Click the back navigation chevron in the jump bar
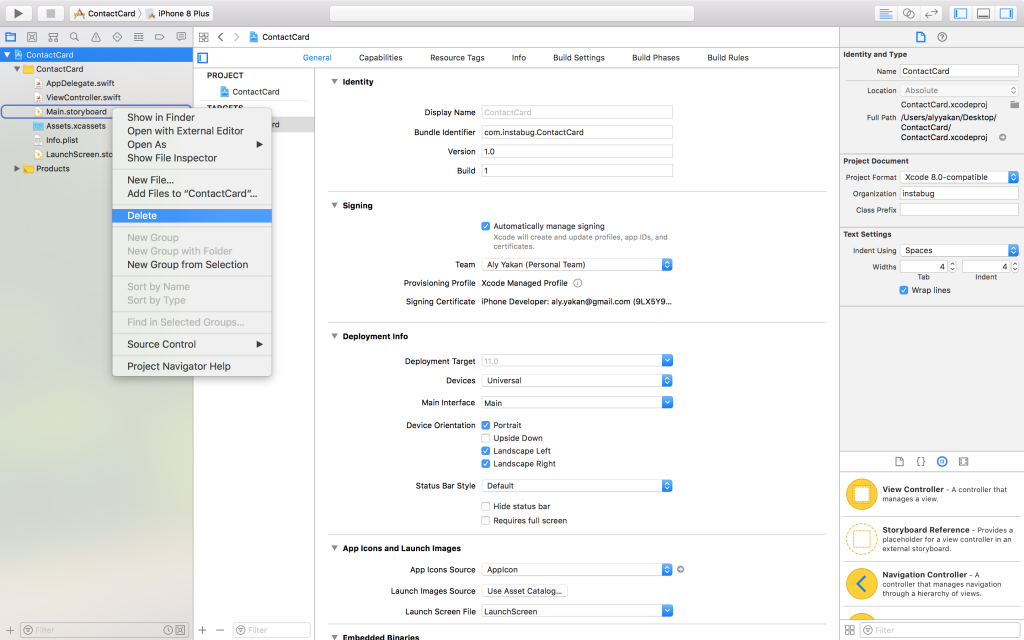 point(219,36)
